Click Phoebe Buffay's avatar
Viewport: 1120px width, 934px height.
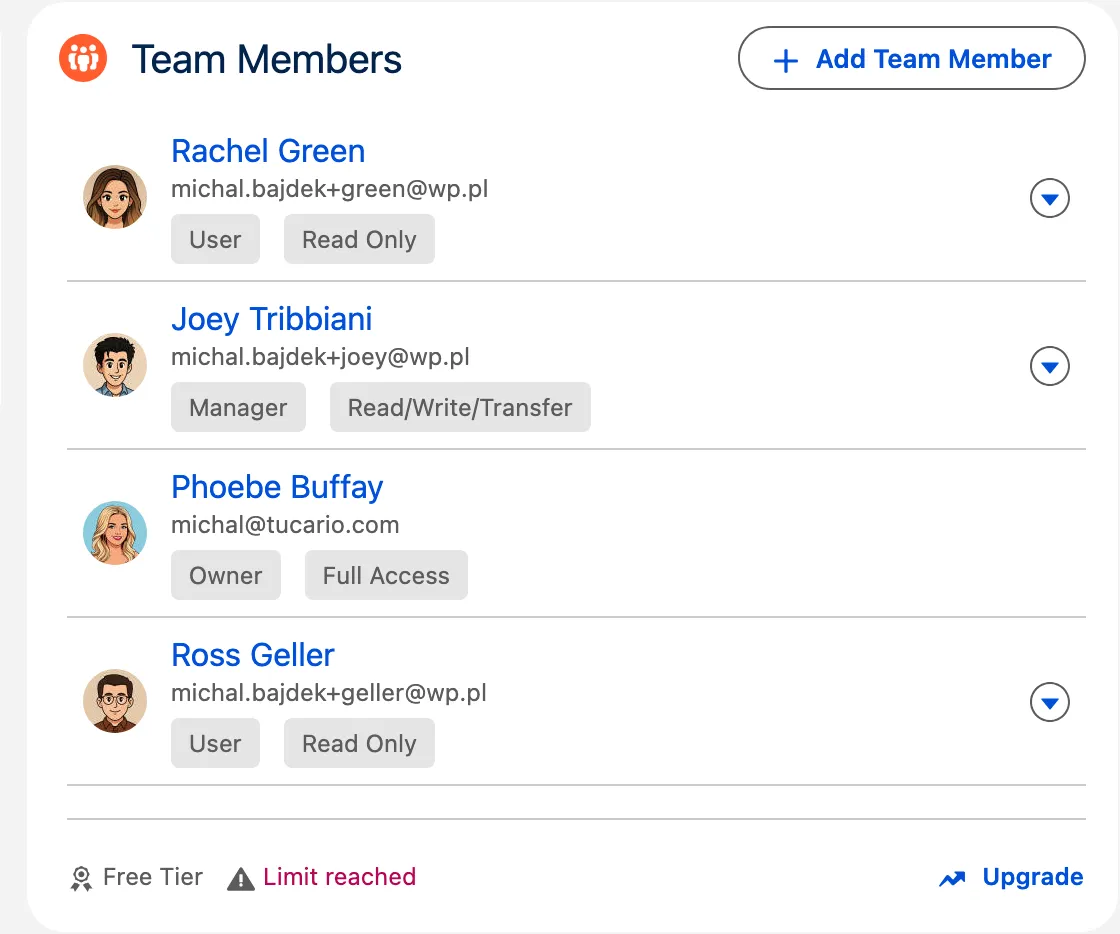[x=115, y=533]
